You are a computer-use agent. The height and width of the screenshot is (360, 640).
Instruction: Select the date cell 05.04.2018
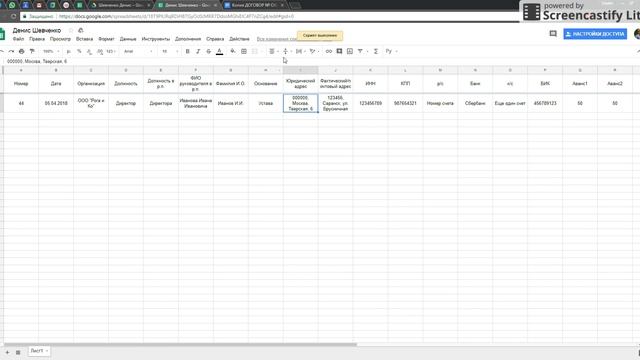click(x=56, y=103)
